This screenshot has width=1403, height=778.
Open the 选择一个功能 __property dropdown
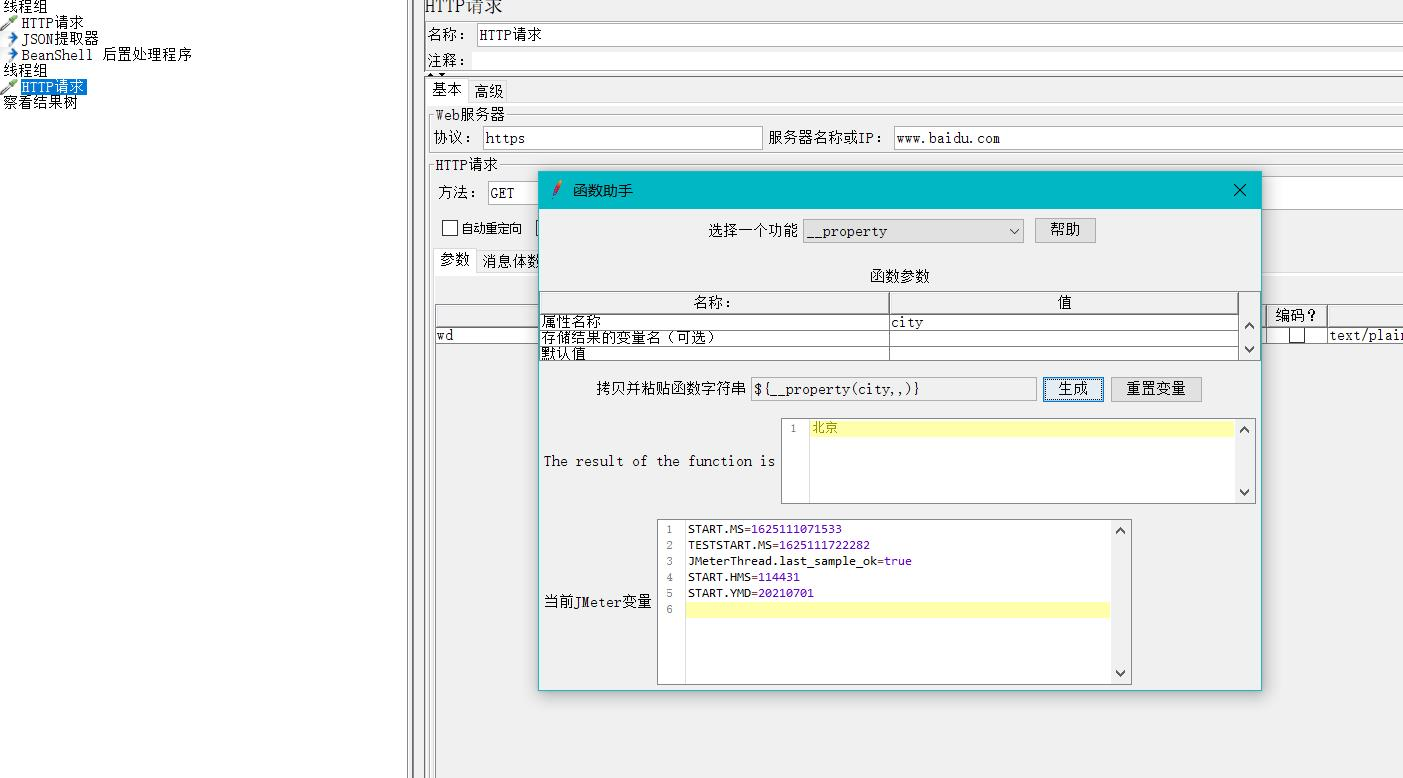(913, 231)
